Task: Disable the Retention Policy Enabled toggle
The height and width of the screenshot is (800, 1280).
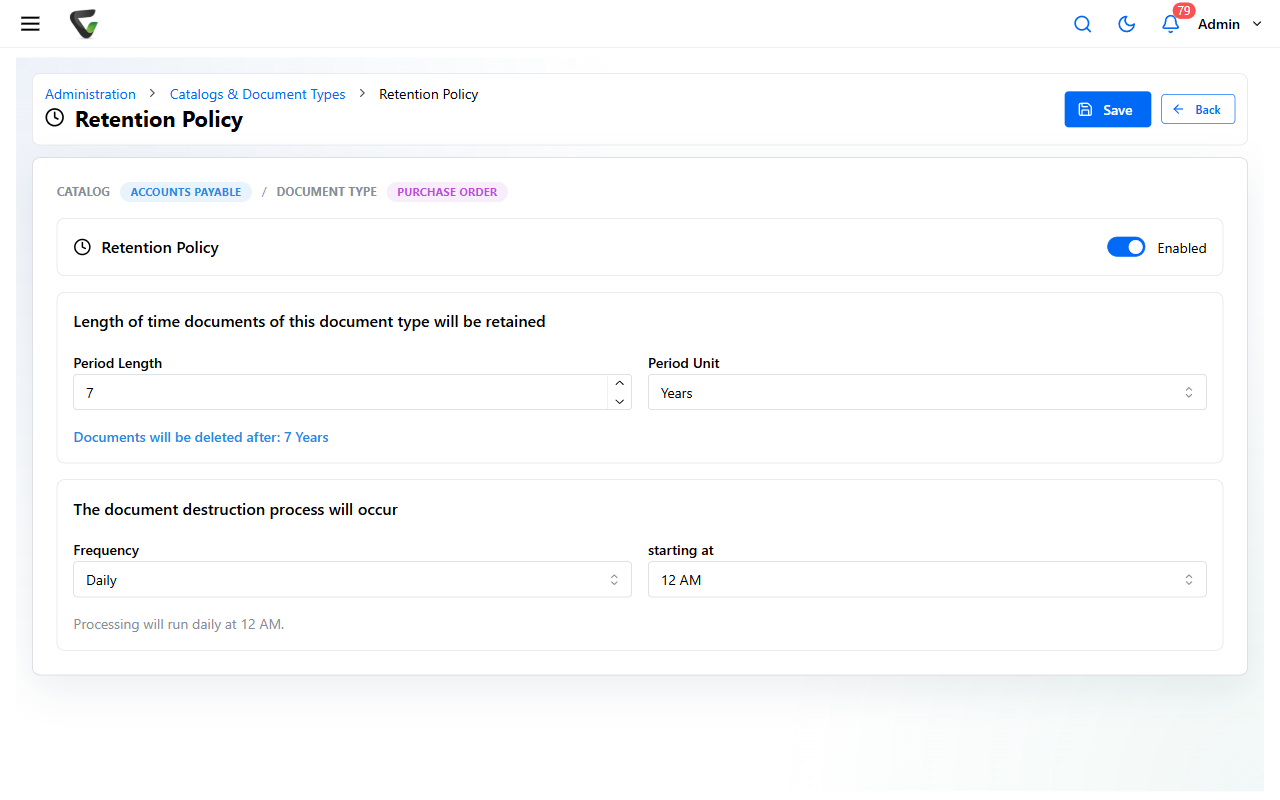Action: [1126, 247]
